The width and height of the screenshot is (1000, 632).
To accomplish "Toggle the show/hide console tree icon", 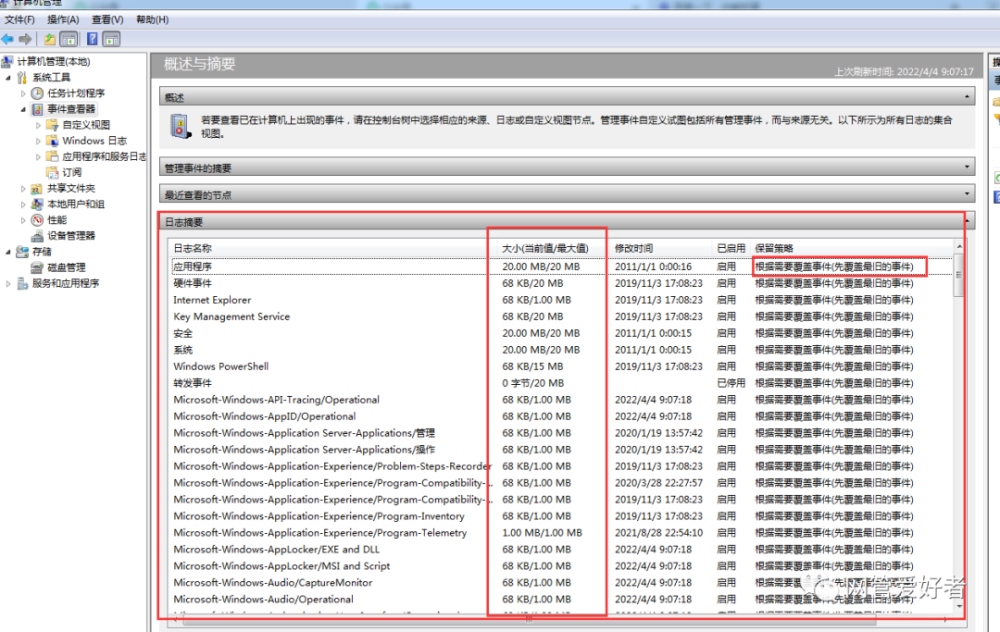I will click(69, 40).
